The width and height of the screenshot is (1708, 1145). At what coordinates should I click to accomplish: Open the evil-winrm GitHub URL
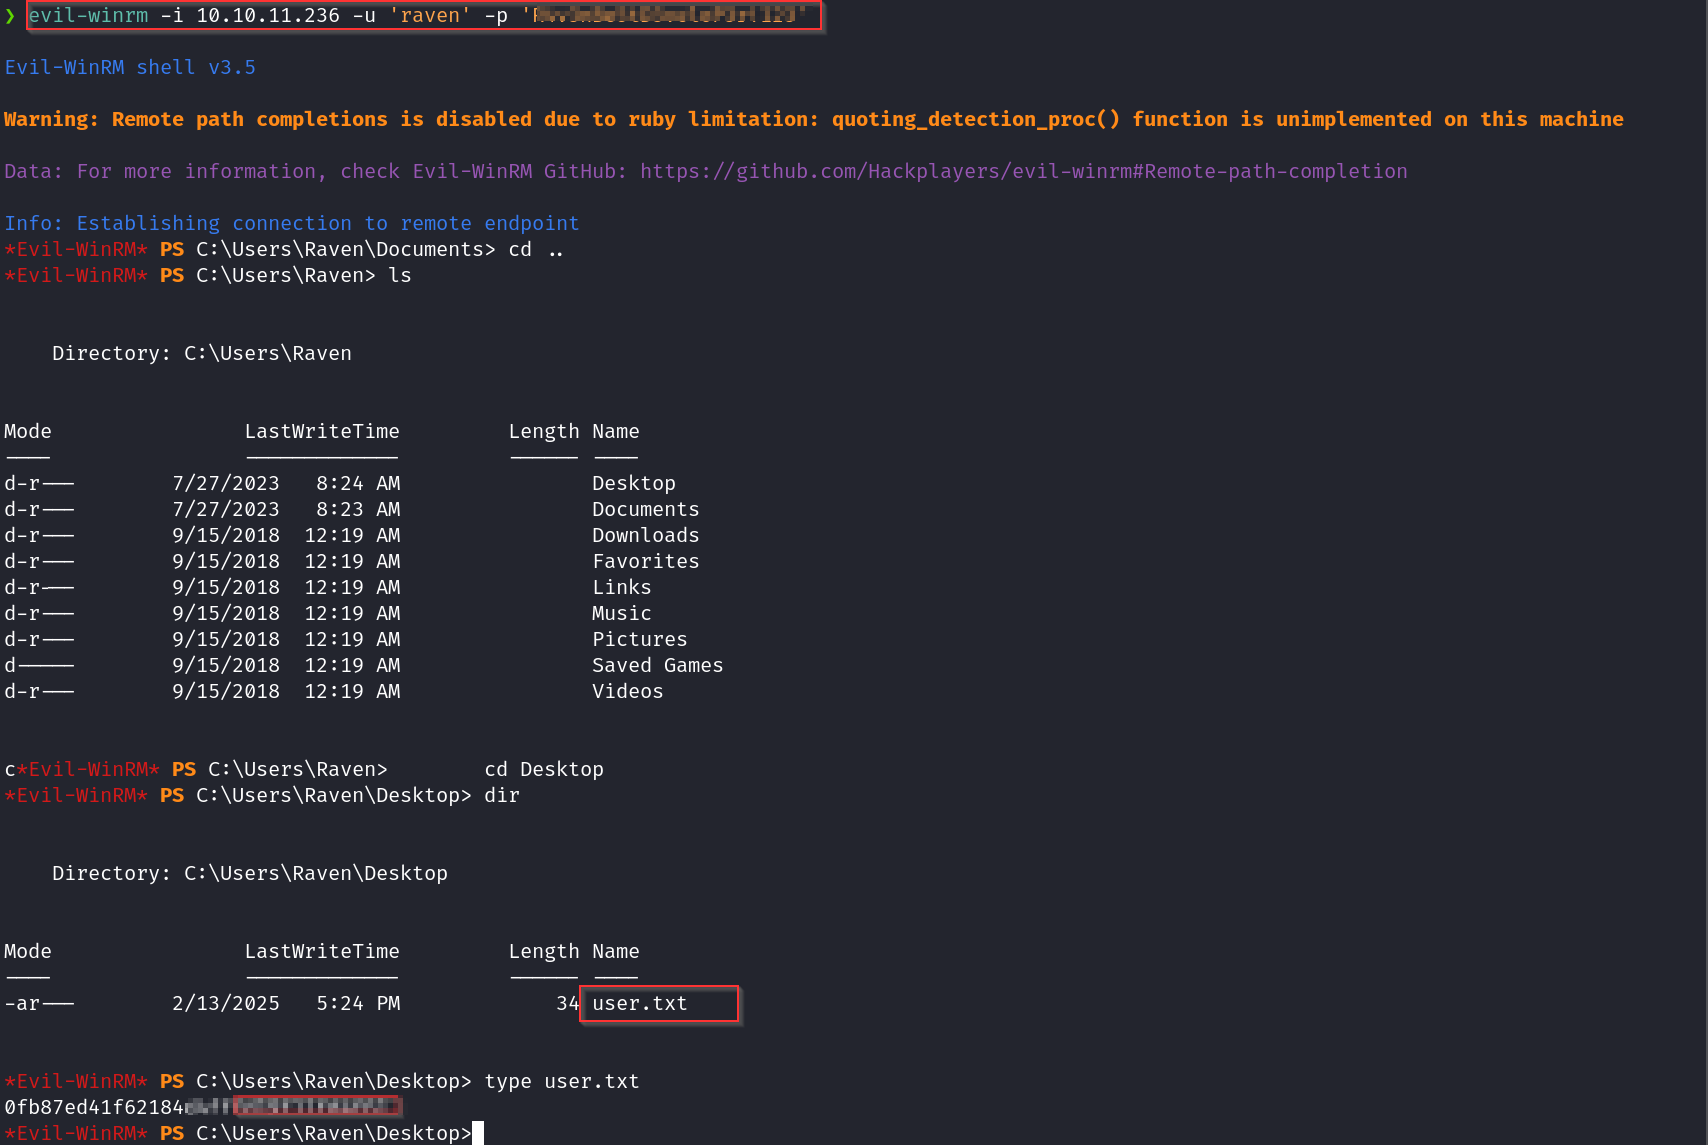(x=1023, y=171)
